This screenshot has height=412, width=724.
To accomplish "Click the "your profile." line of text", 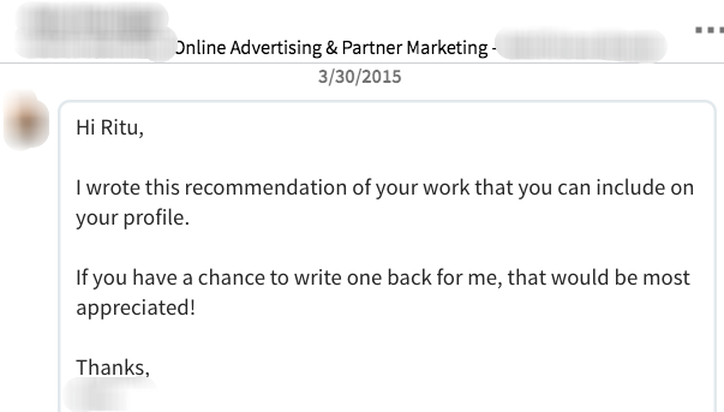I will click(x=132, y=218).
